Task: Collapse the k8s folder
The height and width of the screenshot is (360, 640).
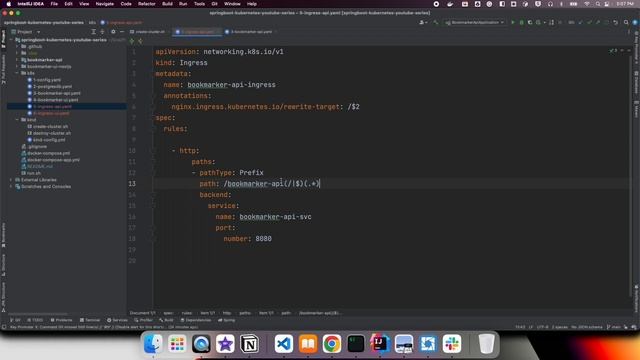Action: click(17, 73)
